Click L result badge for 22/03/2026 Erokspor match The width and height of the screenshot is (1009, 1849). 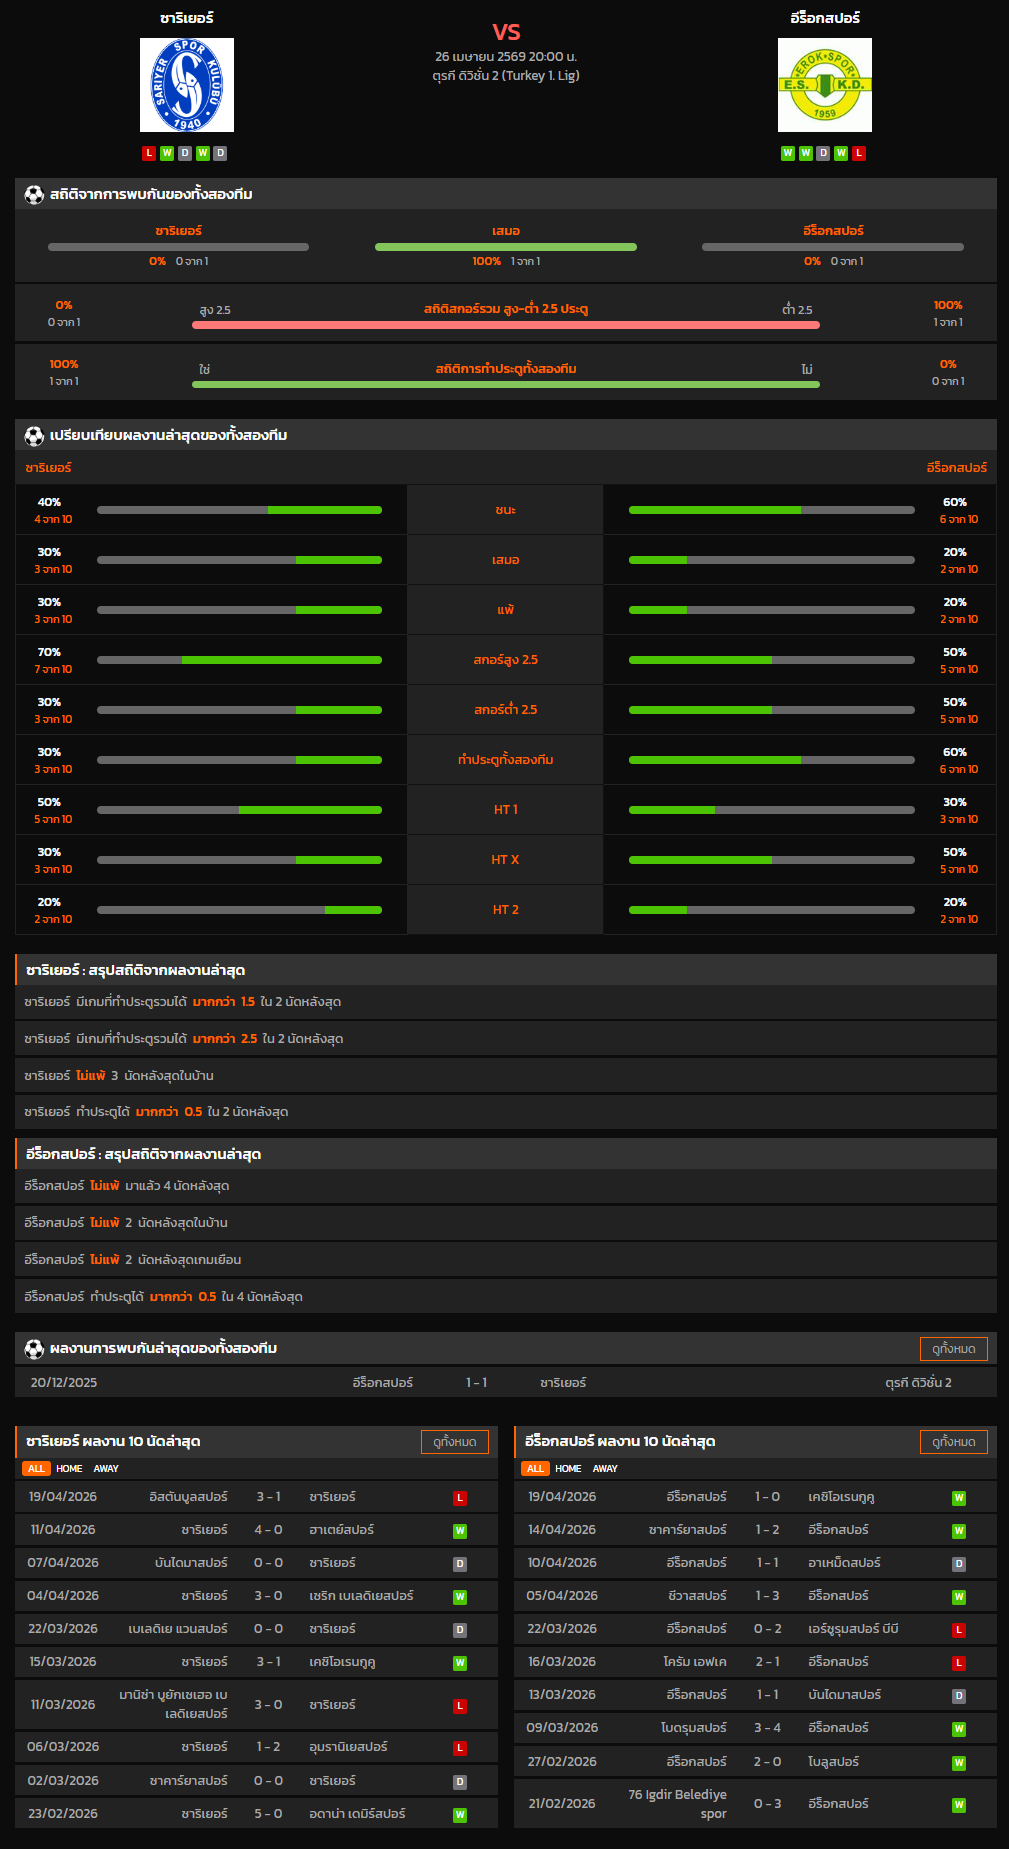click(959, 1630)
